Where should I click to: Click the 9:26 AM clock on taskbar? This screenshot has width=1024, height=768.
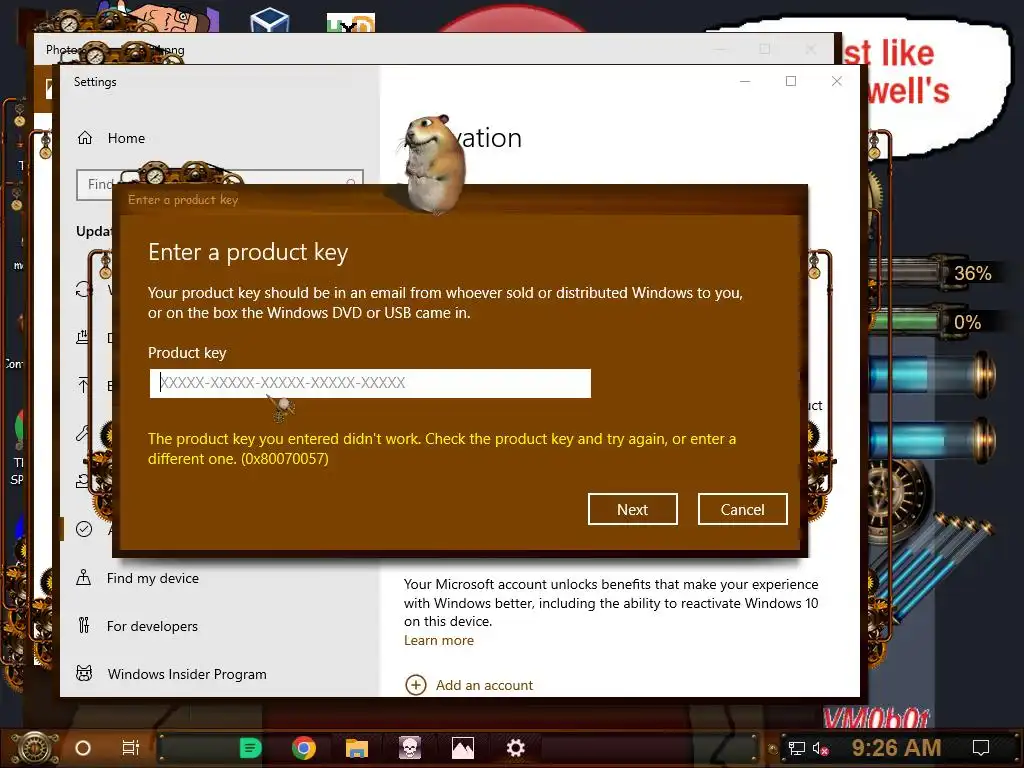click(897, 748)
